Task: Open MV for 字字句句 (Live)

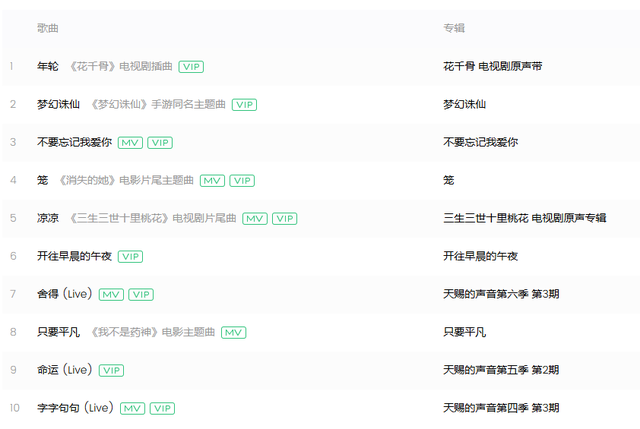Action: click(132, 408)
